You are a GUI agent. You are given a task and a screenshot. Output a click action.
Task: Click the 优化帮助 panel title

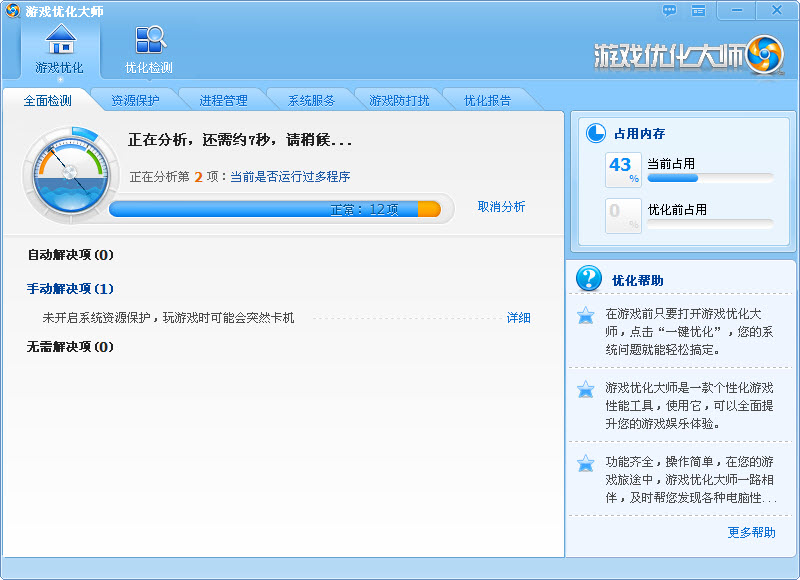(638, 281)
